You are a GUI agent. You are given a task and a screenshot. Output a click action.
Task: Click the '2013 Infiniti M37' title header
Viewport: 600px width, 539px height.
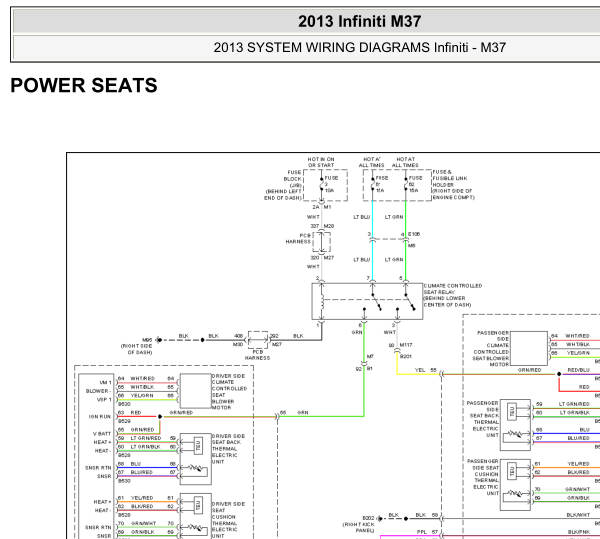click(x=359, y=21)
